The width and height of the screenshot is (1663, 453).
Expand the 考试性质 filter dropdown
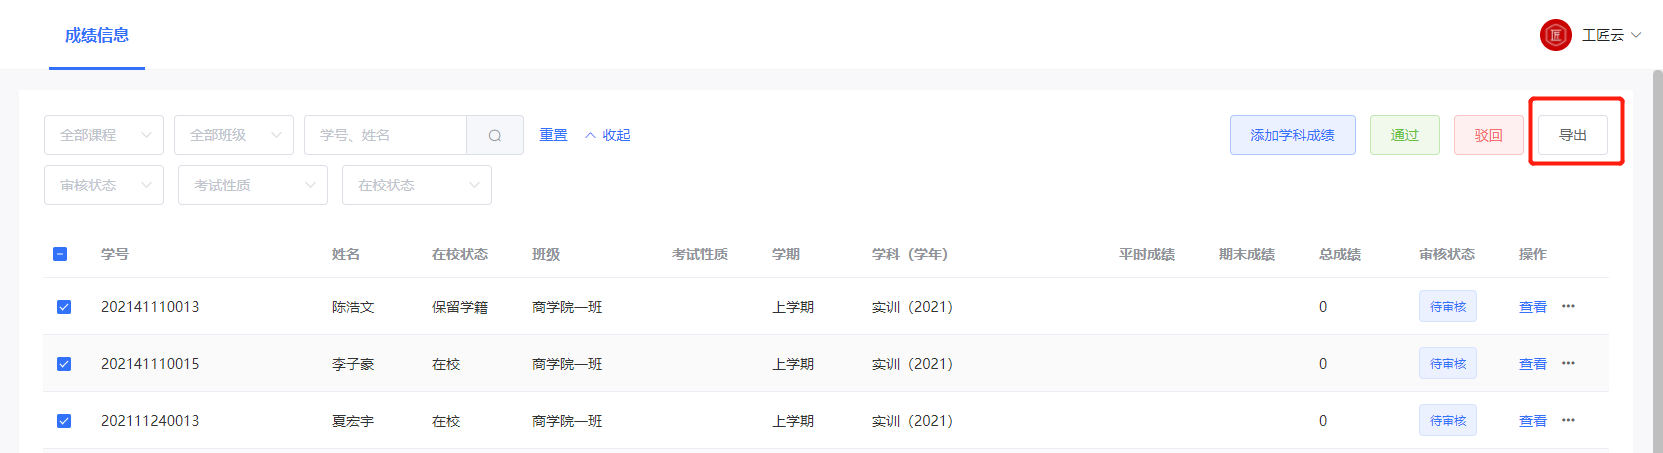click(253, 185)
